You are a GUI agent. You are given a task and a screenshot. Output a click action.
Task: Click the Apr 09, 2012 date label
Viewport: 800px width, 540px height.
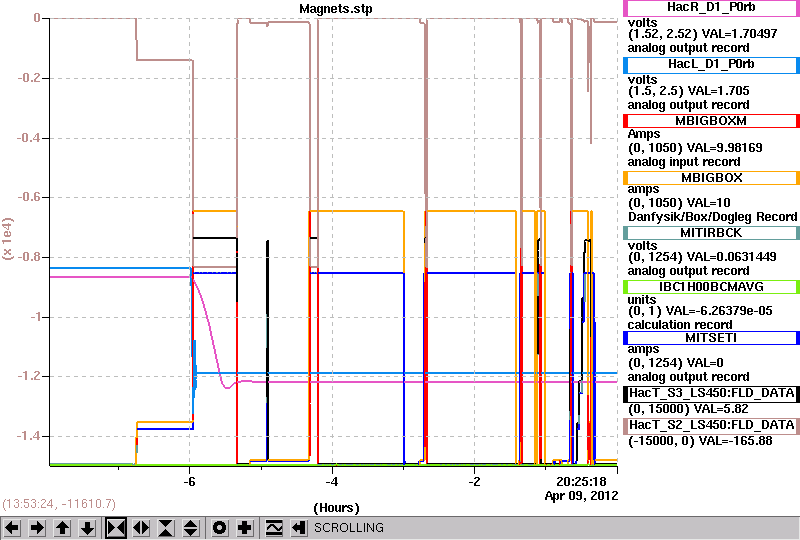(x=581, y=496)
